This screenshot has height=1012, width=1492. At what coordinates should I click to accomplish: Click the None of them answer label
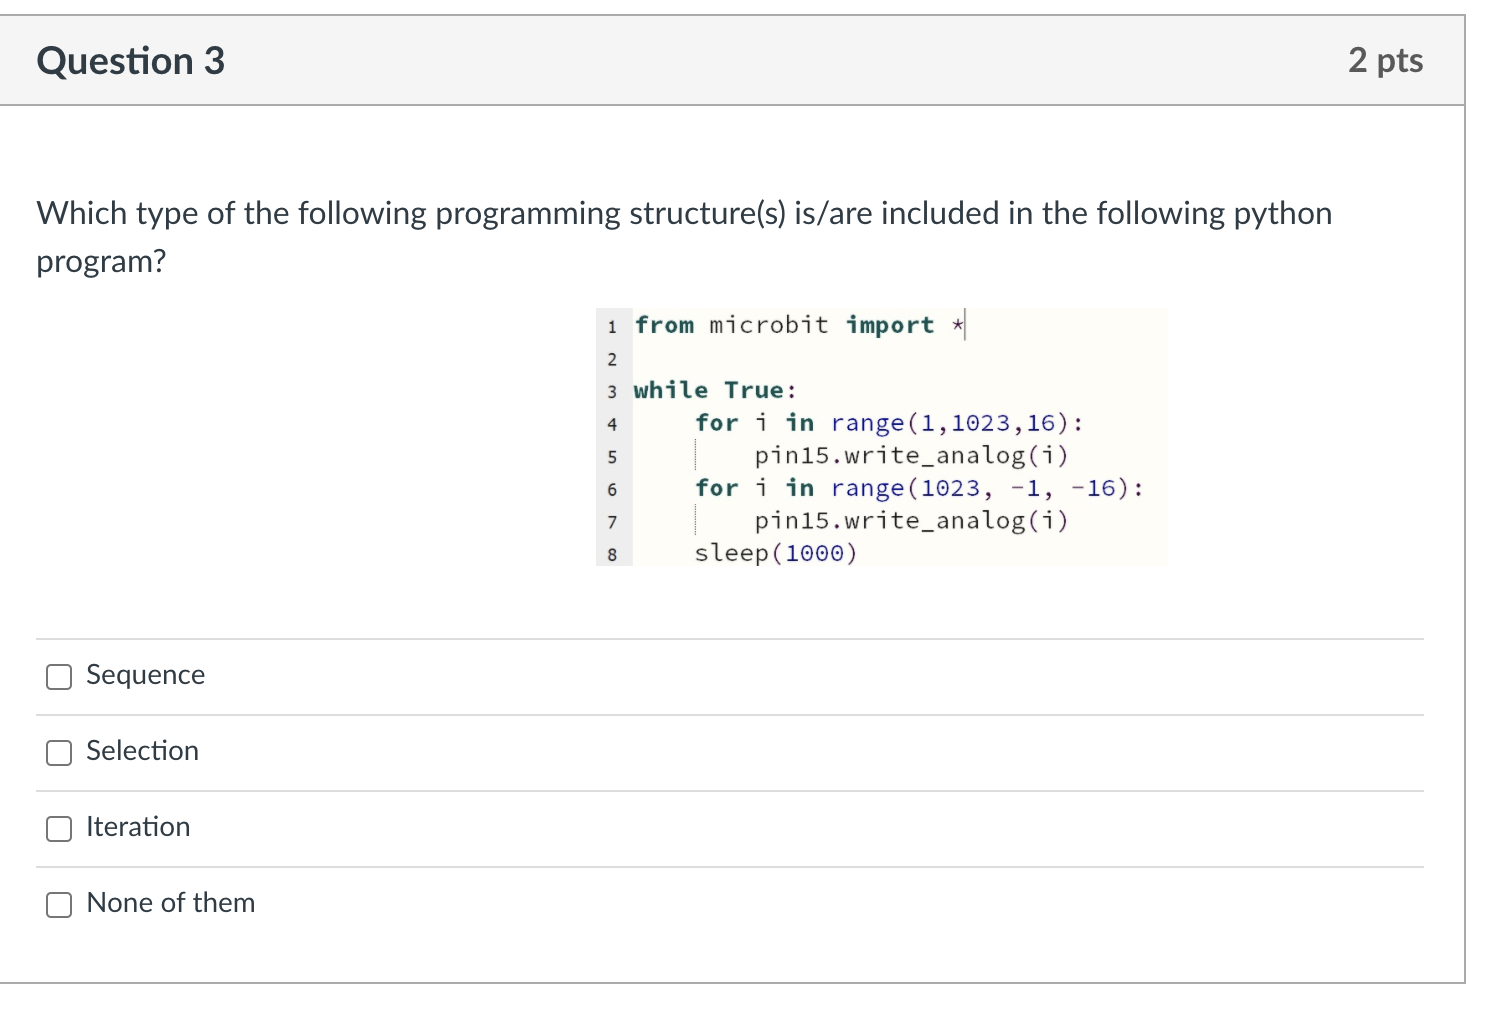pos(171,903)
